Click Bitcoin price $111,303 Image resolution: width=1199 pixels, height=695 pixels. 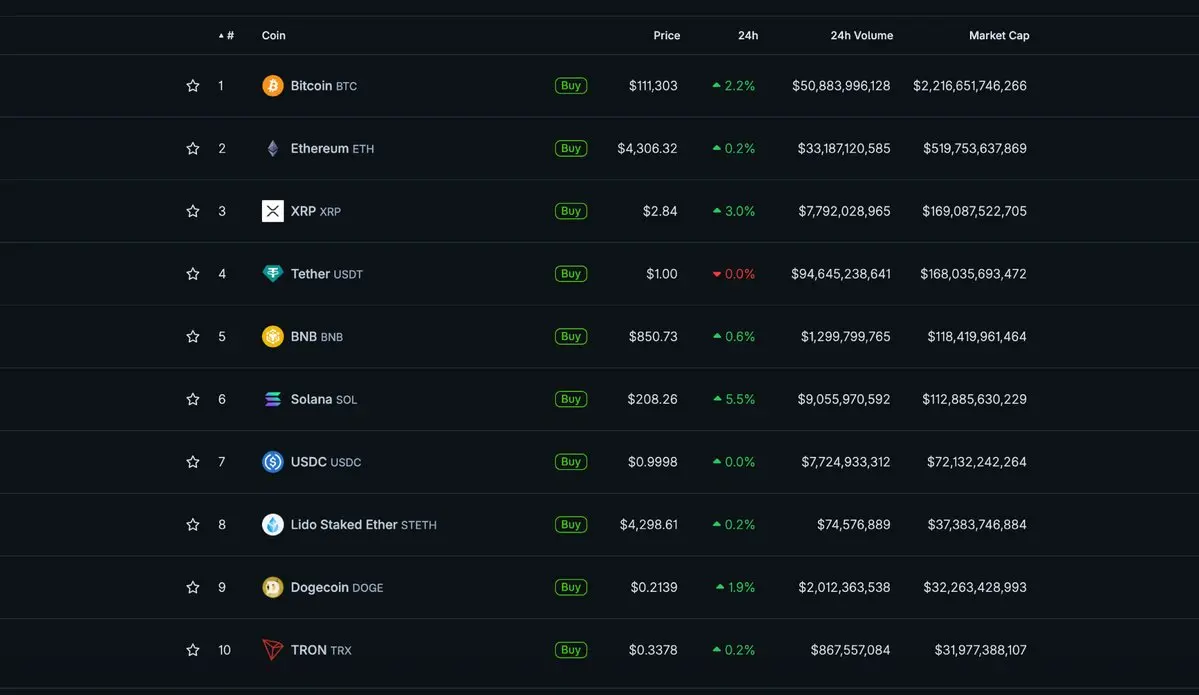point(653,86)
